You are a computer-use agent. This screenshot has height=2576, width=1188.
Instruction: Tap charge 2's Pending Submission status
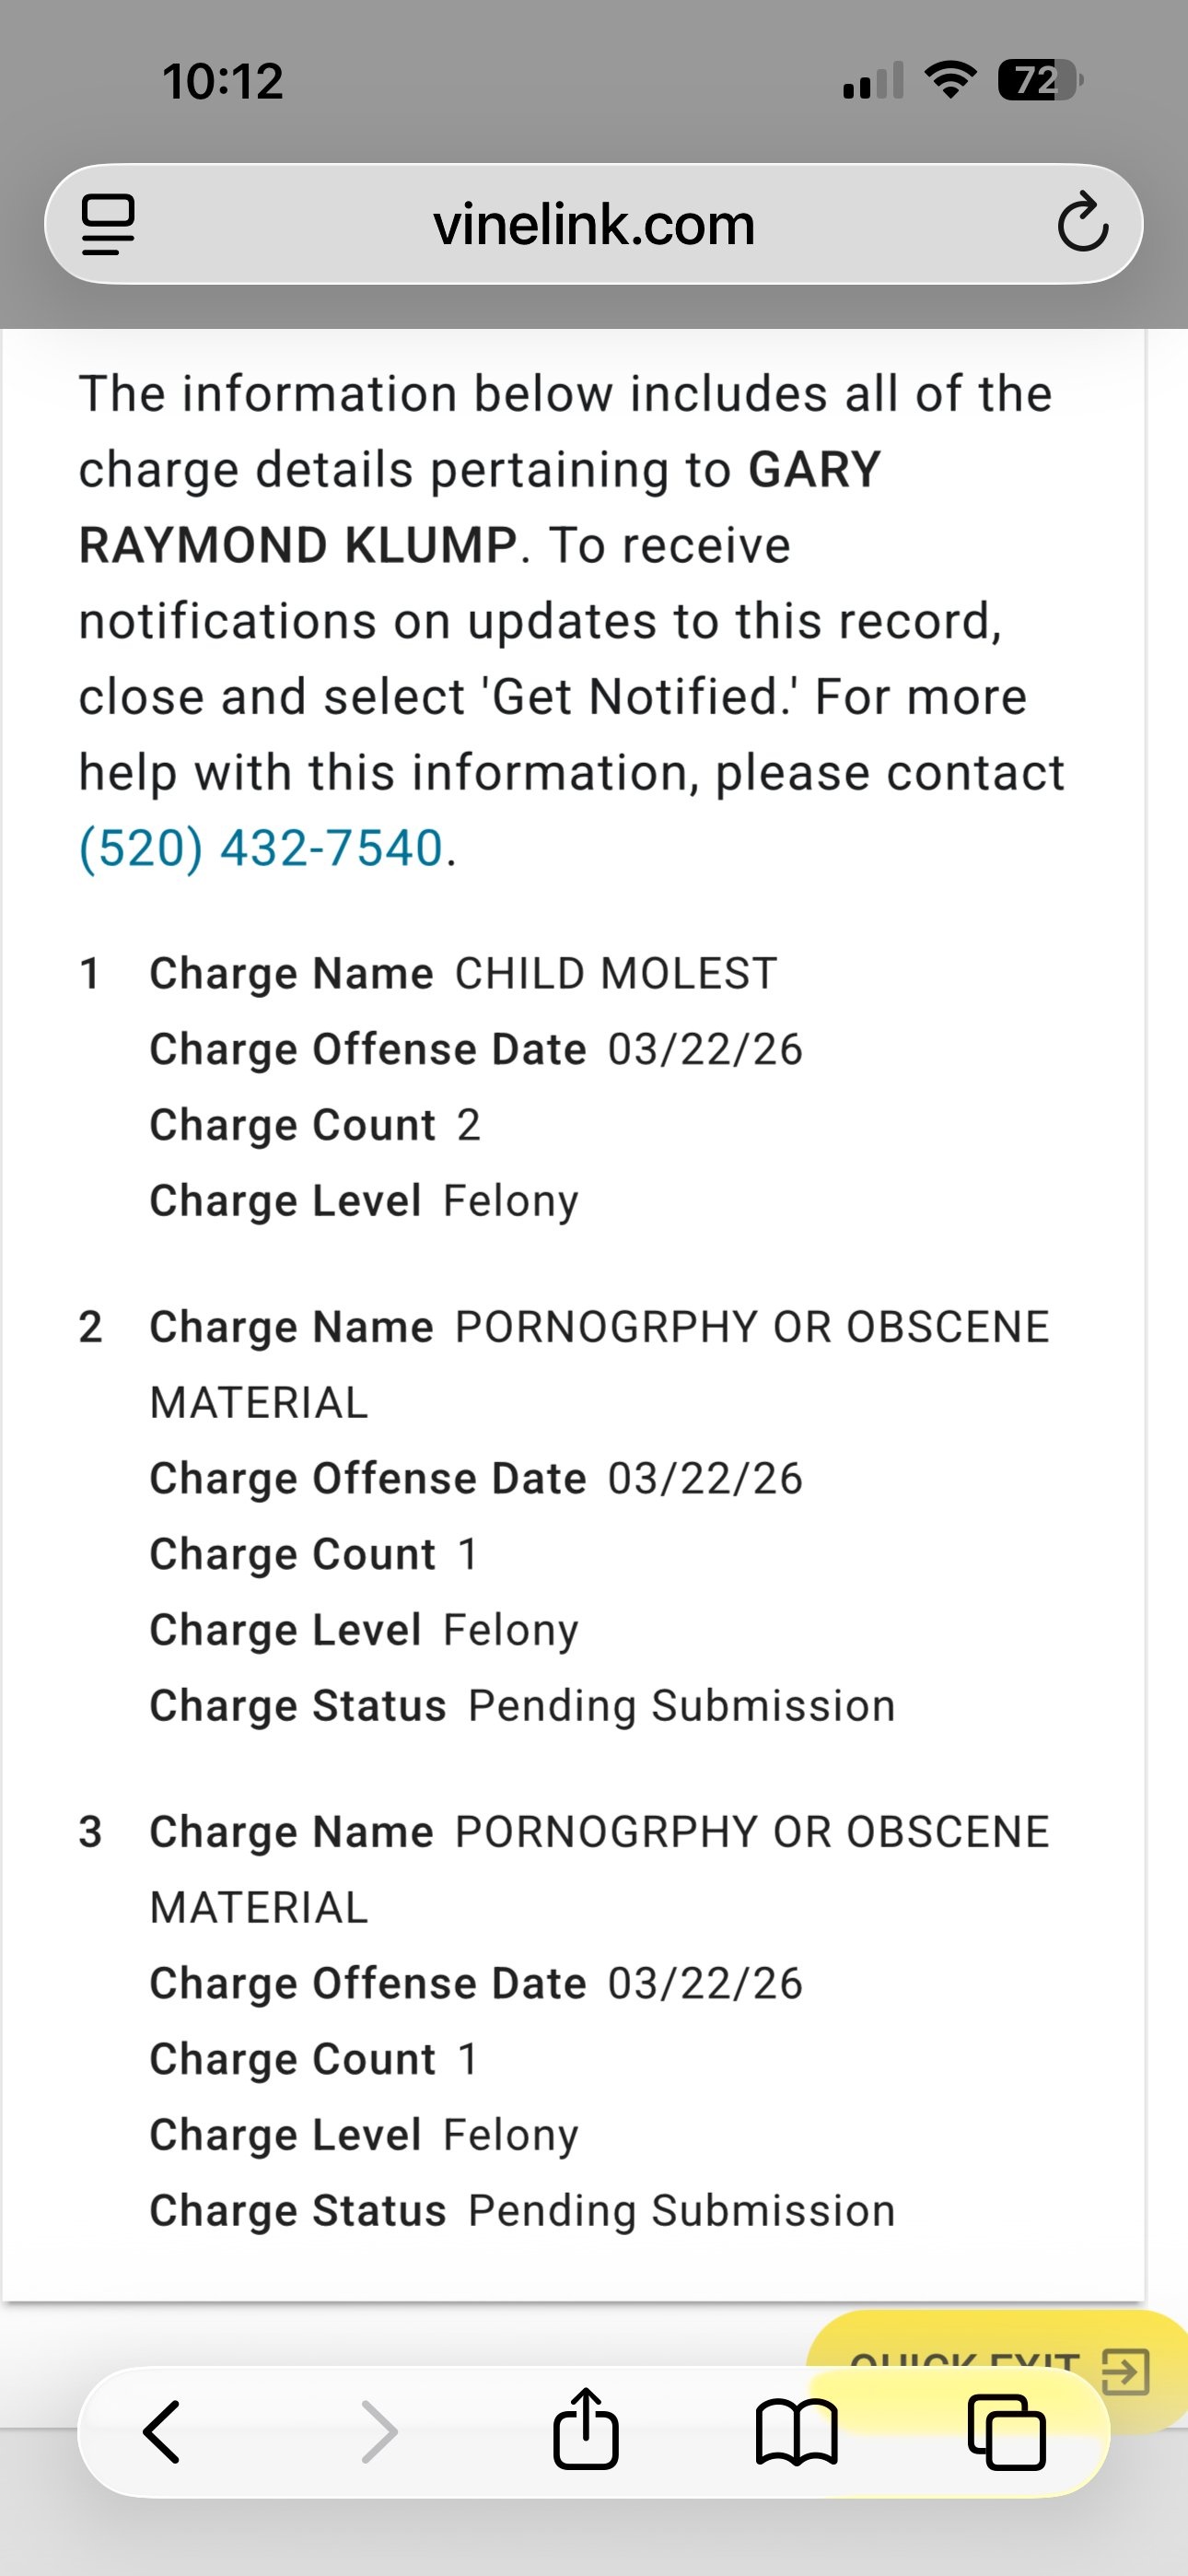(681, 1706)
